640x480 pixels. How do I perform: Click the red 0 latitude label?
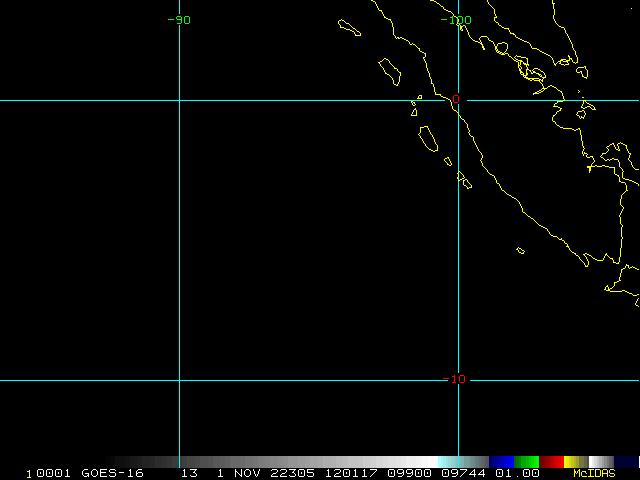[x=456, y=99]
